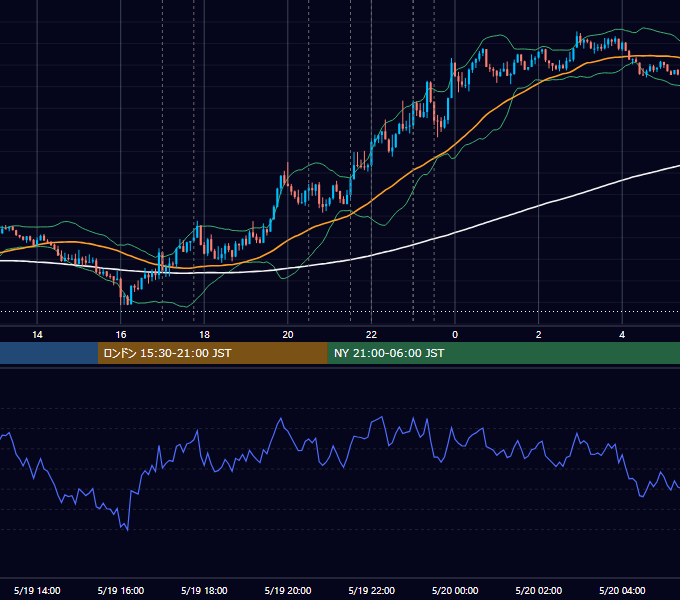Viewport: 680px width, 600px height.
Task: Click the 5/19 22:00 time label
Action: 372,590
